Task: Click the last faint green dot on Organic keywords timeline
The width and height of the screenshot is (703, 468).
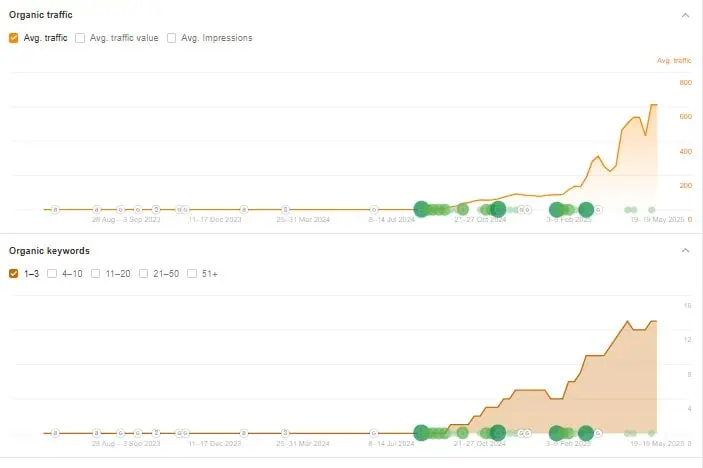Action: (x=651, y=433)
